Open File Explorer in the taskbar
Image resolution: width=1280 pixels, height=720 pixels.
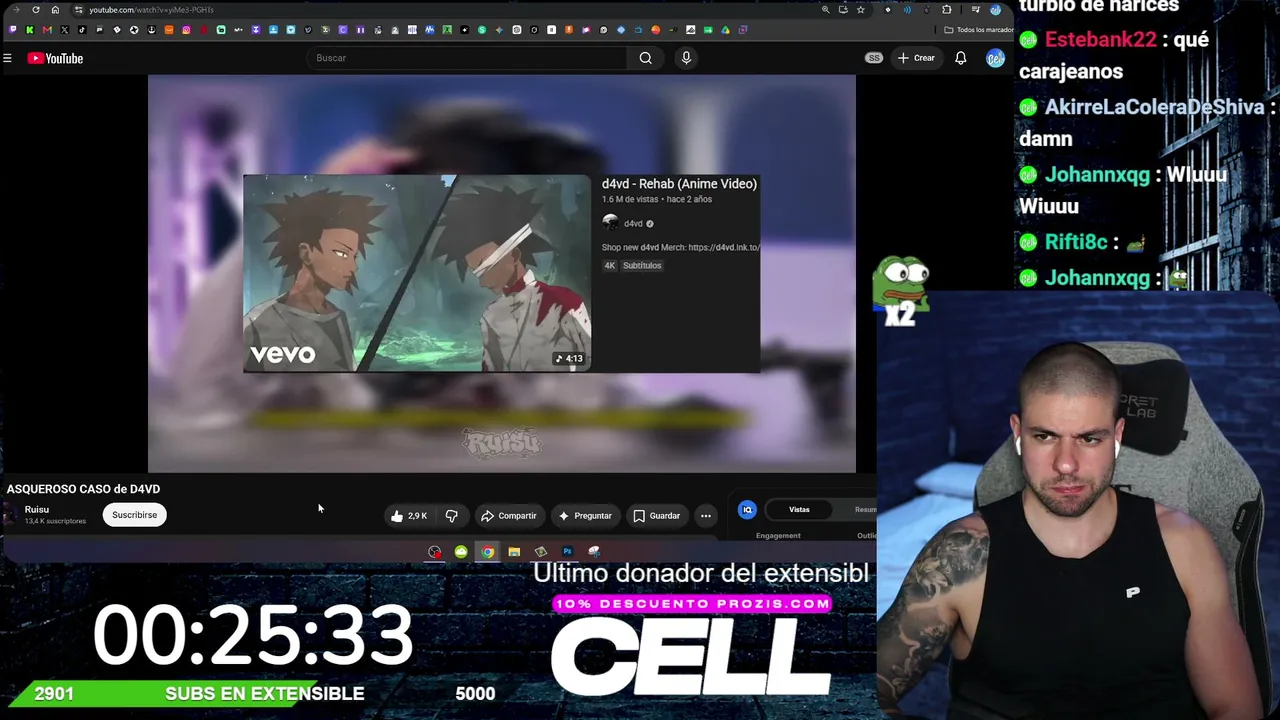pos(514,552)
